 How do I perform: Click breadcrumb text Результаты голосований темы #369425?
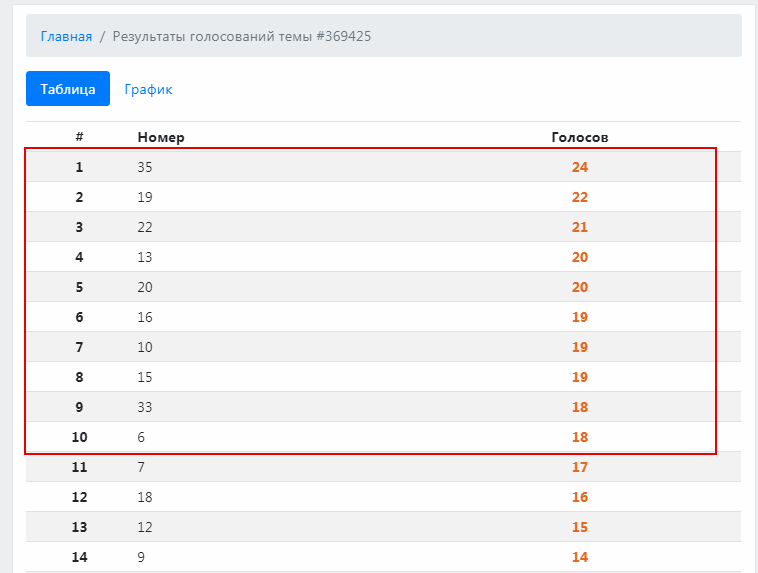click(x=242, y=36)
